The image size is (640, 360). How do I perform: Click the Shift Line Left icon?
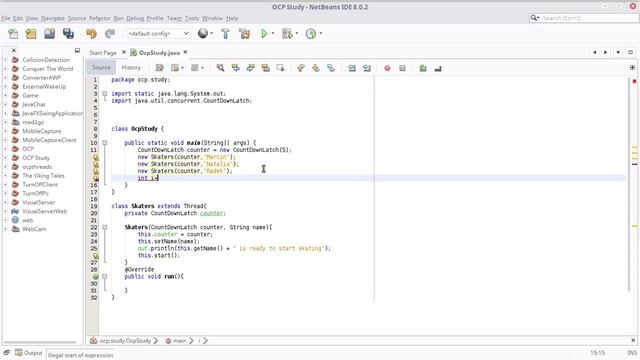(x=351, y=68)
